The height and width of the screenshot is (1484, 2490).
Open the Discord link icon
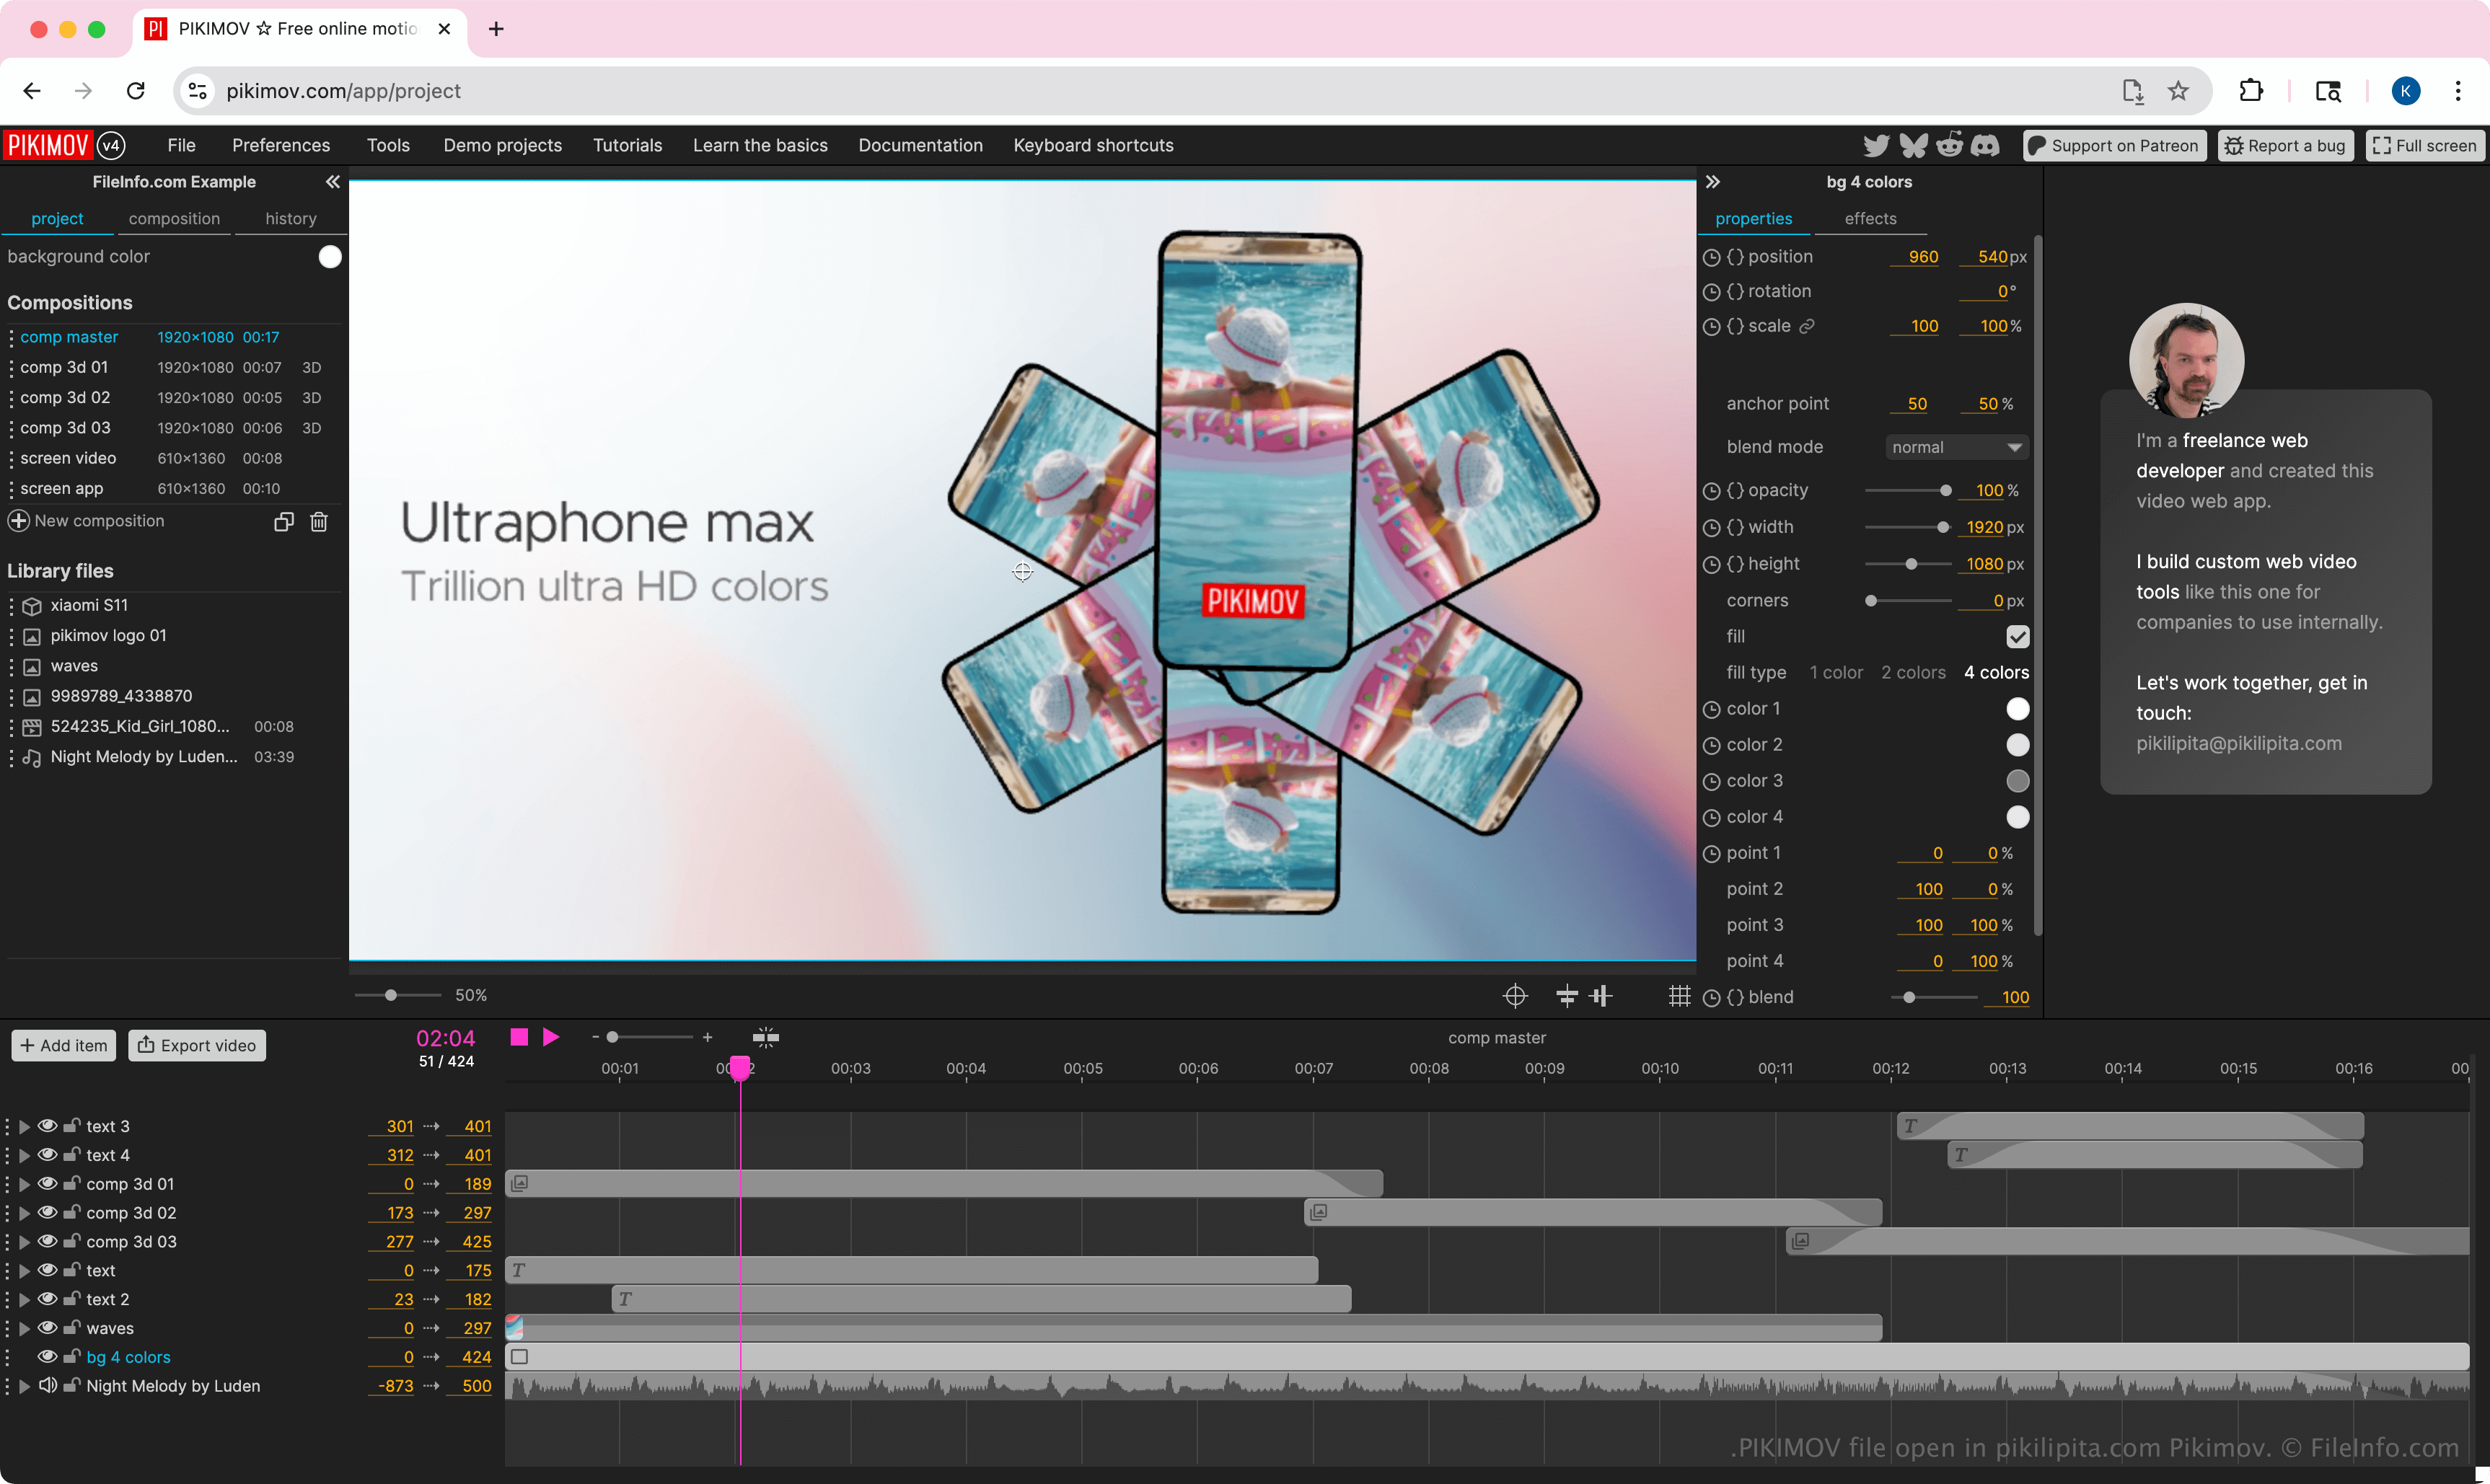[1985, 146]
